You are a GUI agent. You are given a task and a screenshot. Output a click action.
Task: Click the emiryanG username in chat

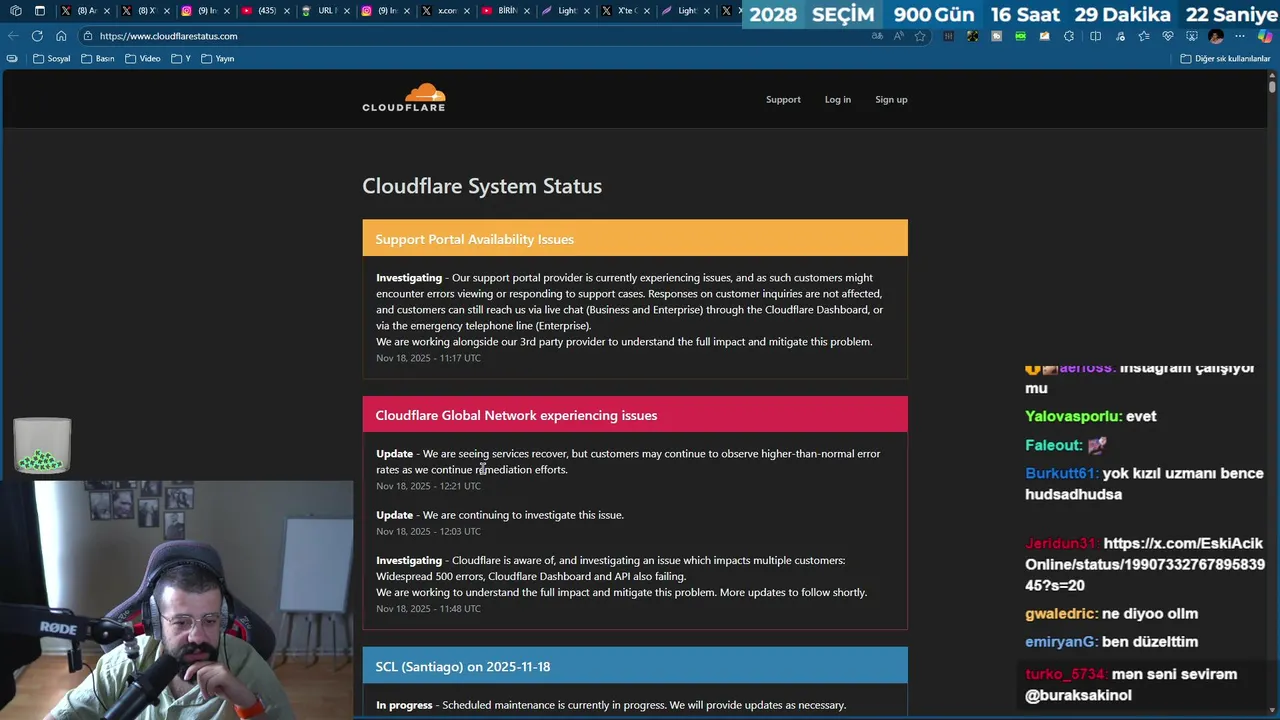point(1060,641)
